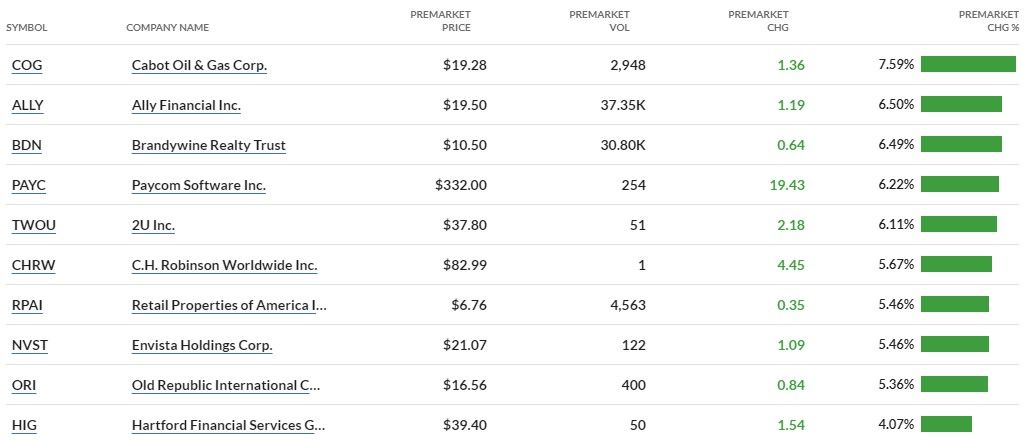This screenshot has height=441, width=1029.
Task: Click the HIG symbol link
Action: tap(26, 425)
